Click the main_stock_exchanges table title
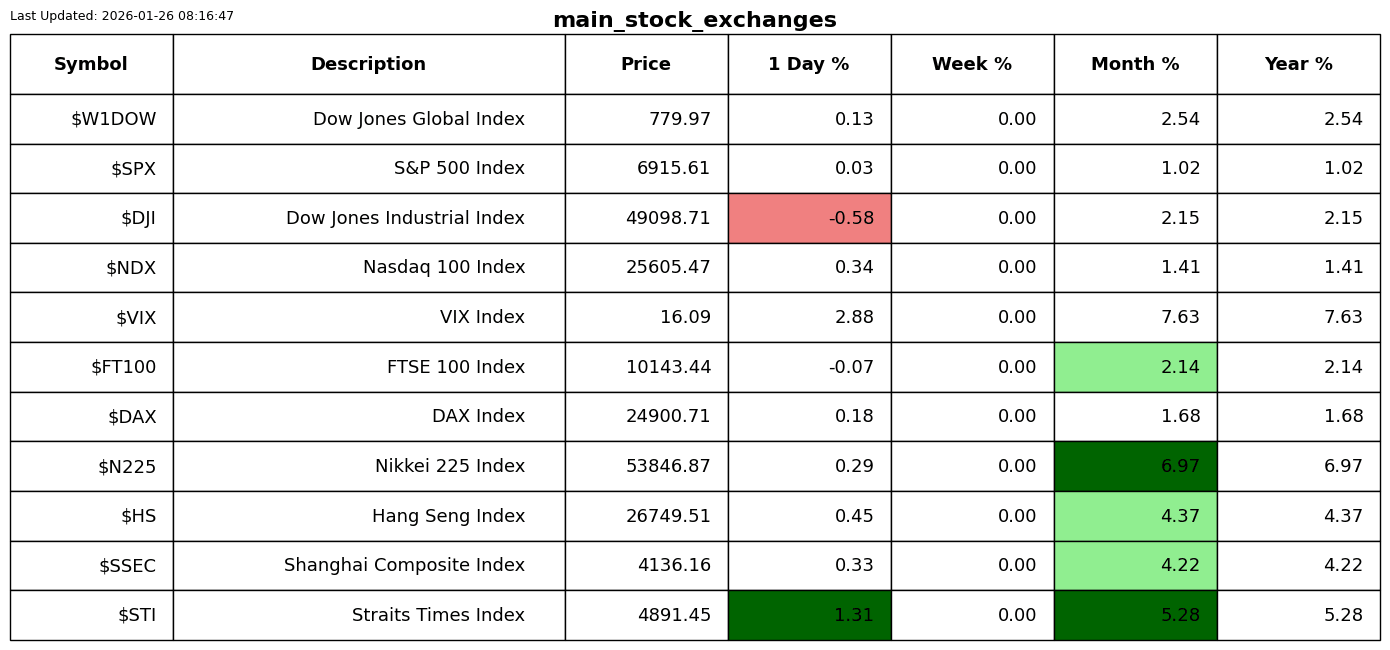 (694, 21)
